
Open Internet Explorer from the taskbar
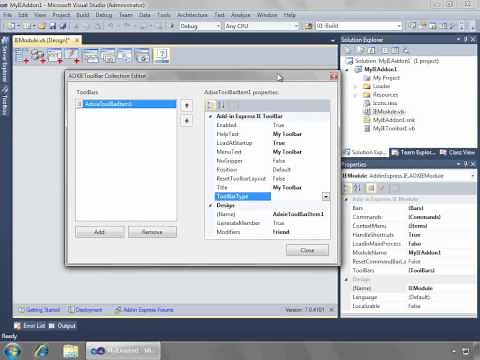[x=41, y=351]
